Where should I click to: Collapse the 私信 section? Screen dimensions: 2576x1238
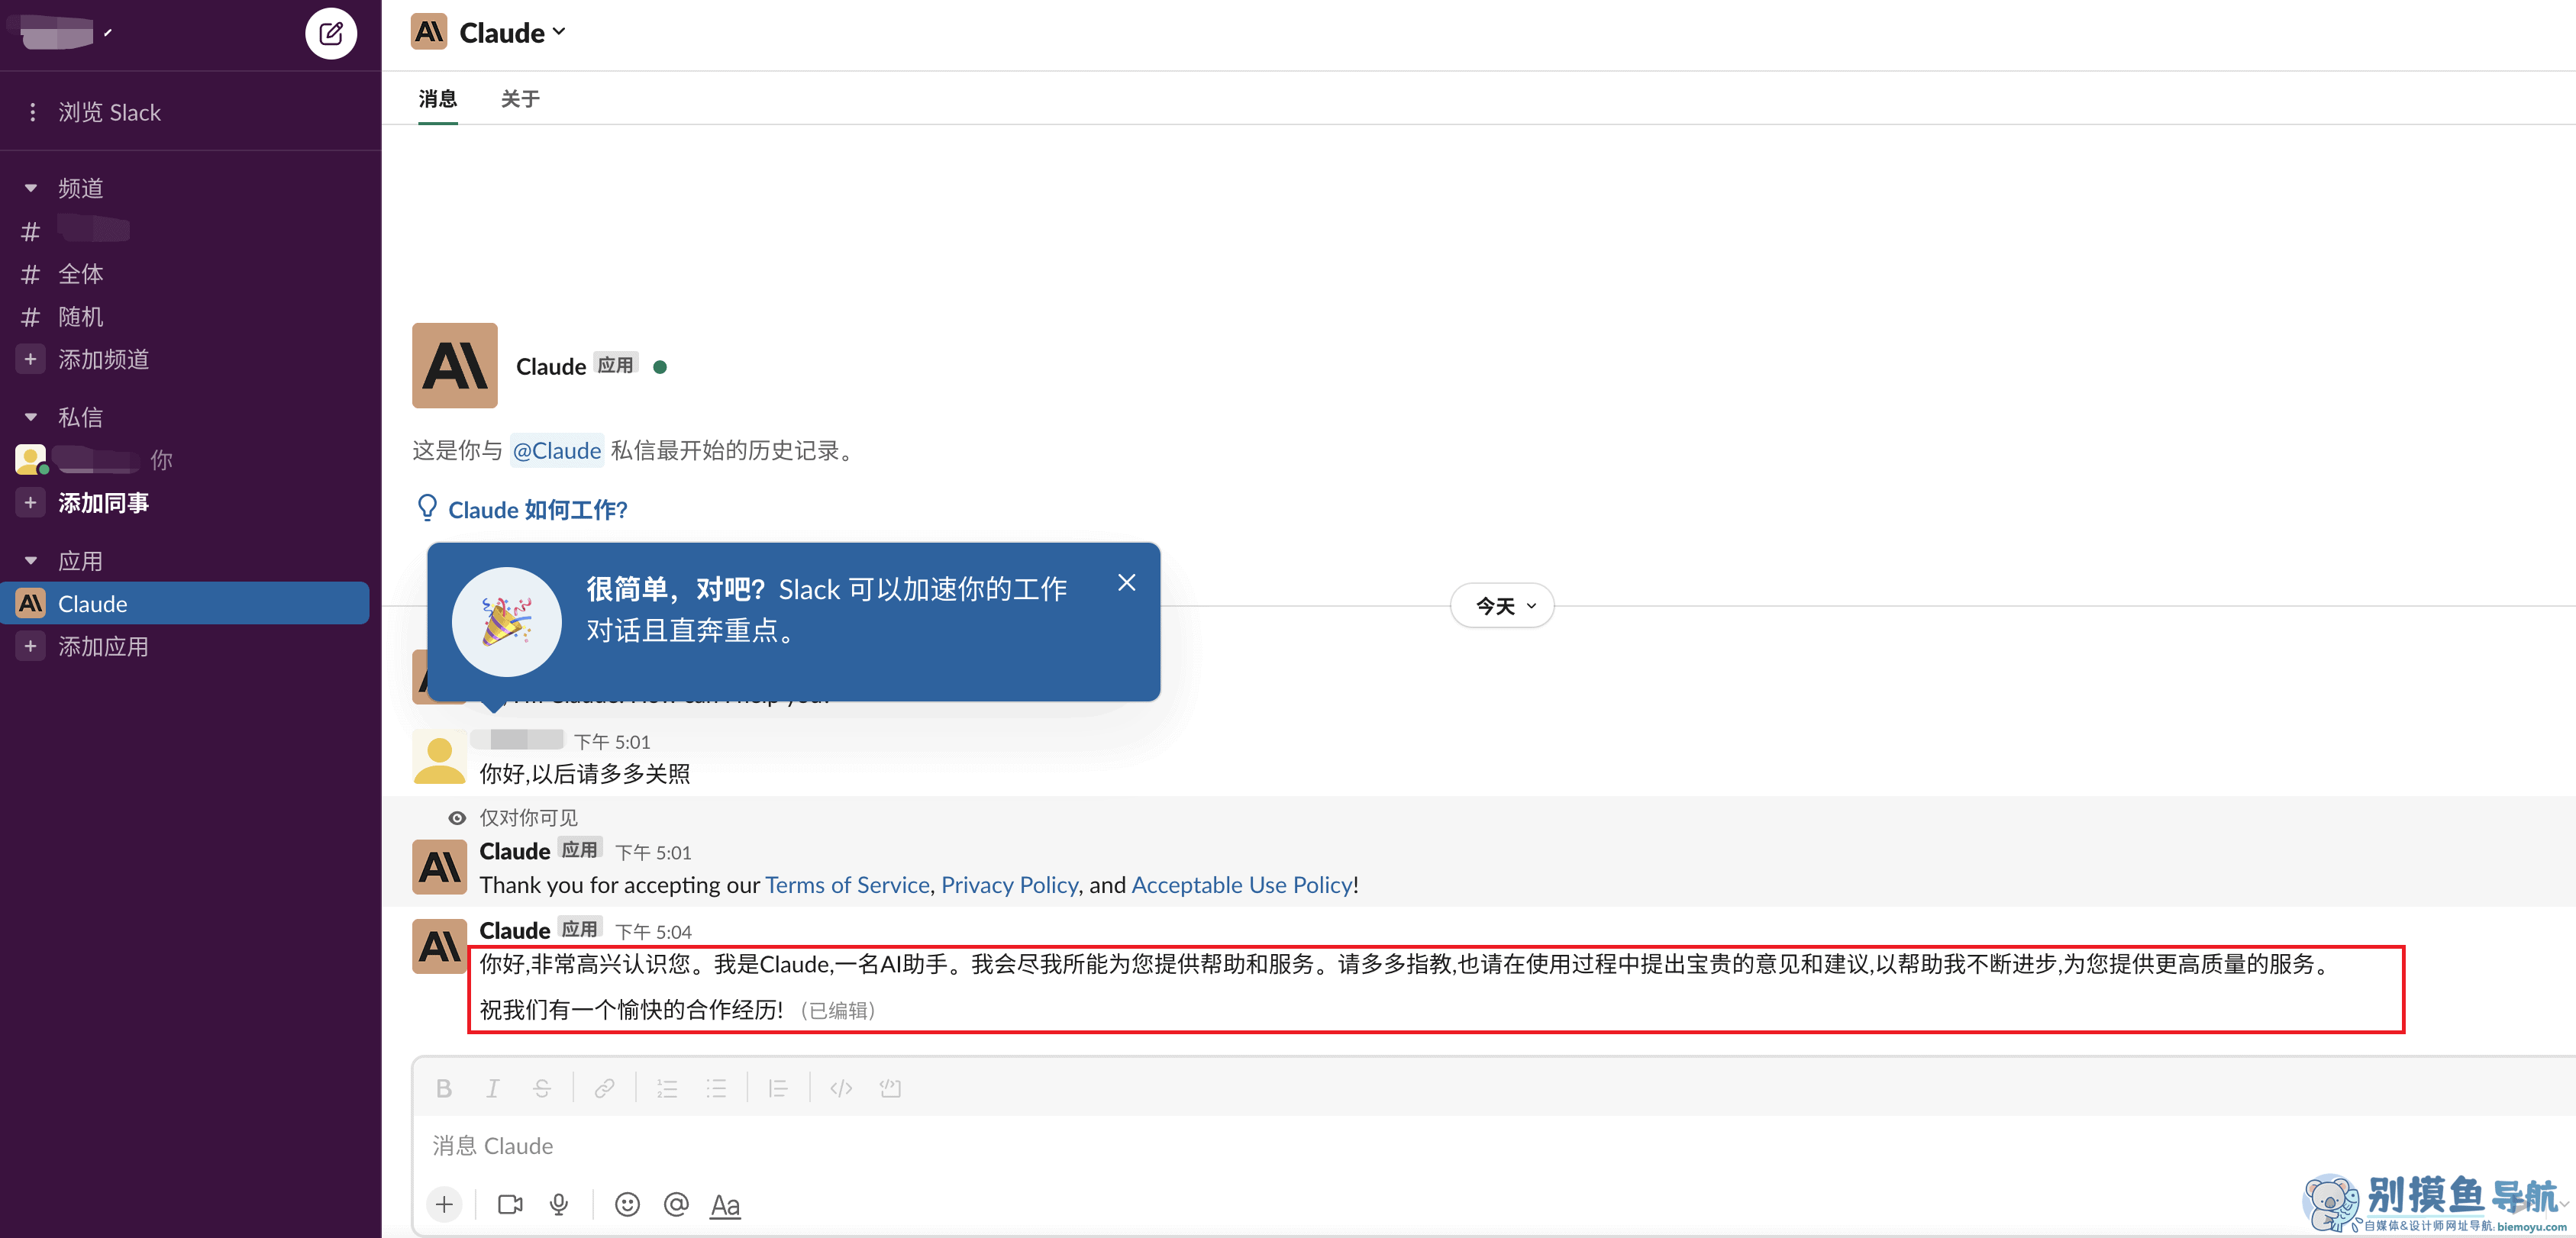coord(31,417)
